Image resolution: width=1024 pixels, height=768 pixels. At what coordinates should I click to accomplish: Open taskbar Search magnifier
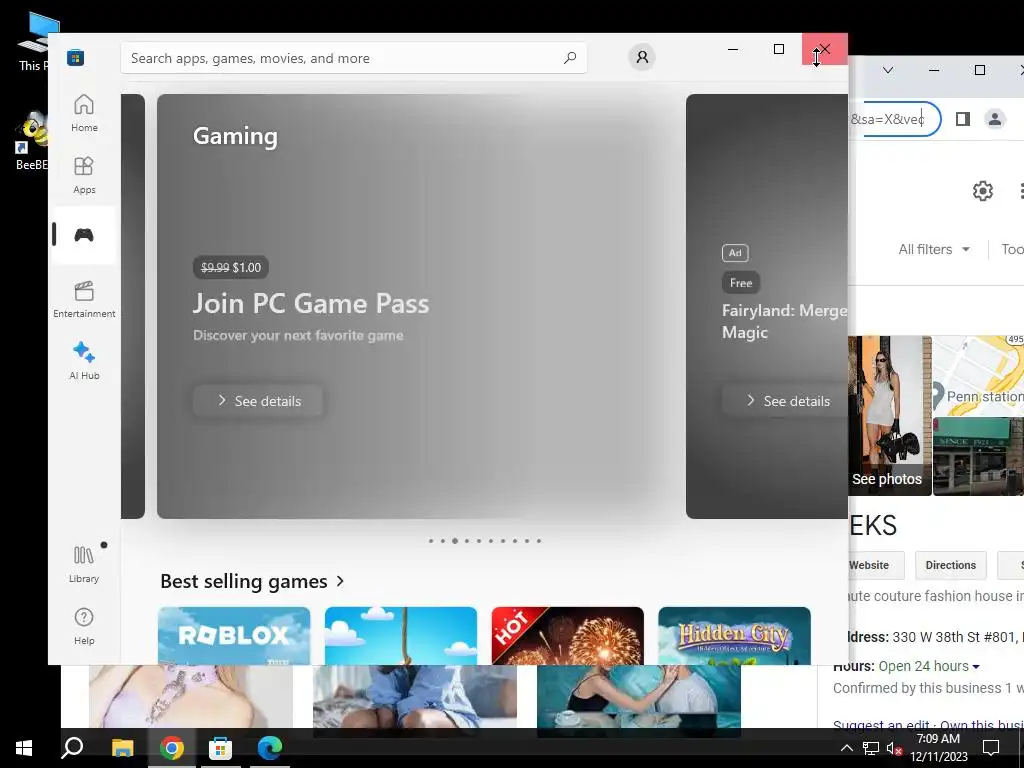[x=72, y=748]
